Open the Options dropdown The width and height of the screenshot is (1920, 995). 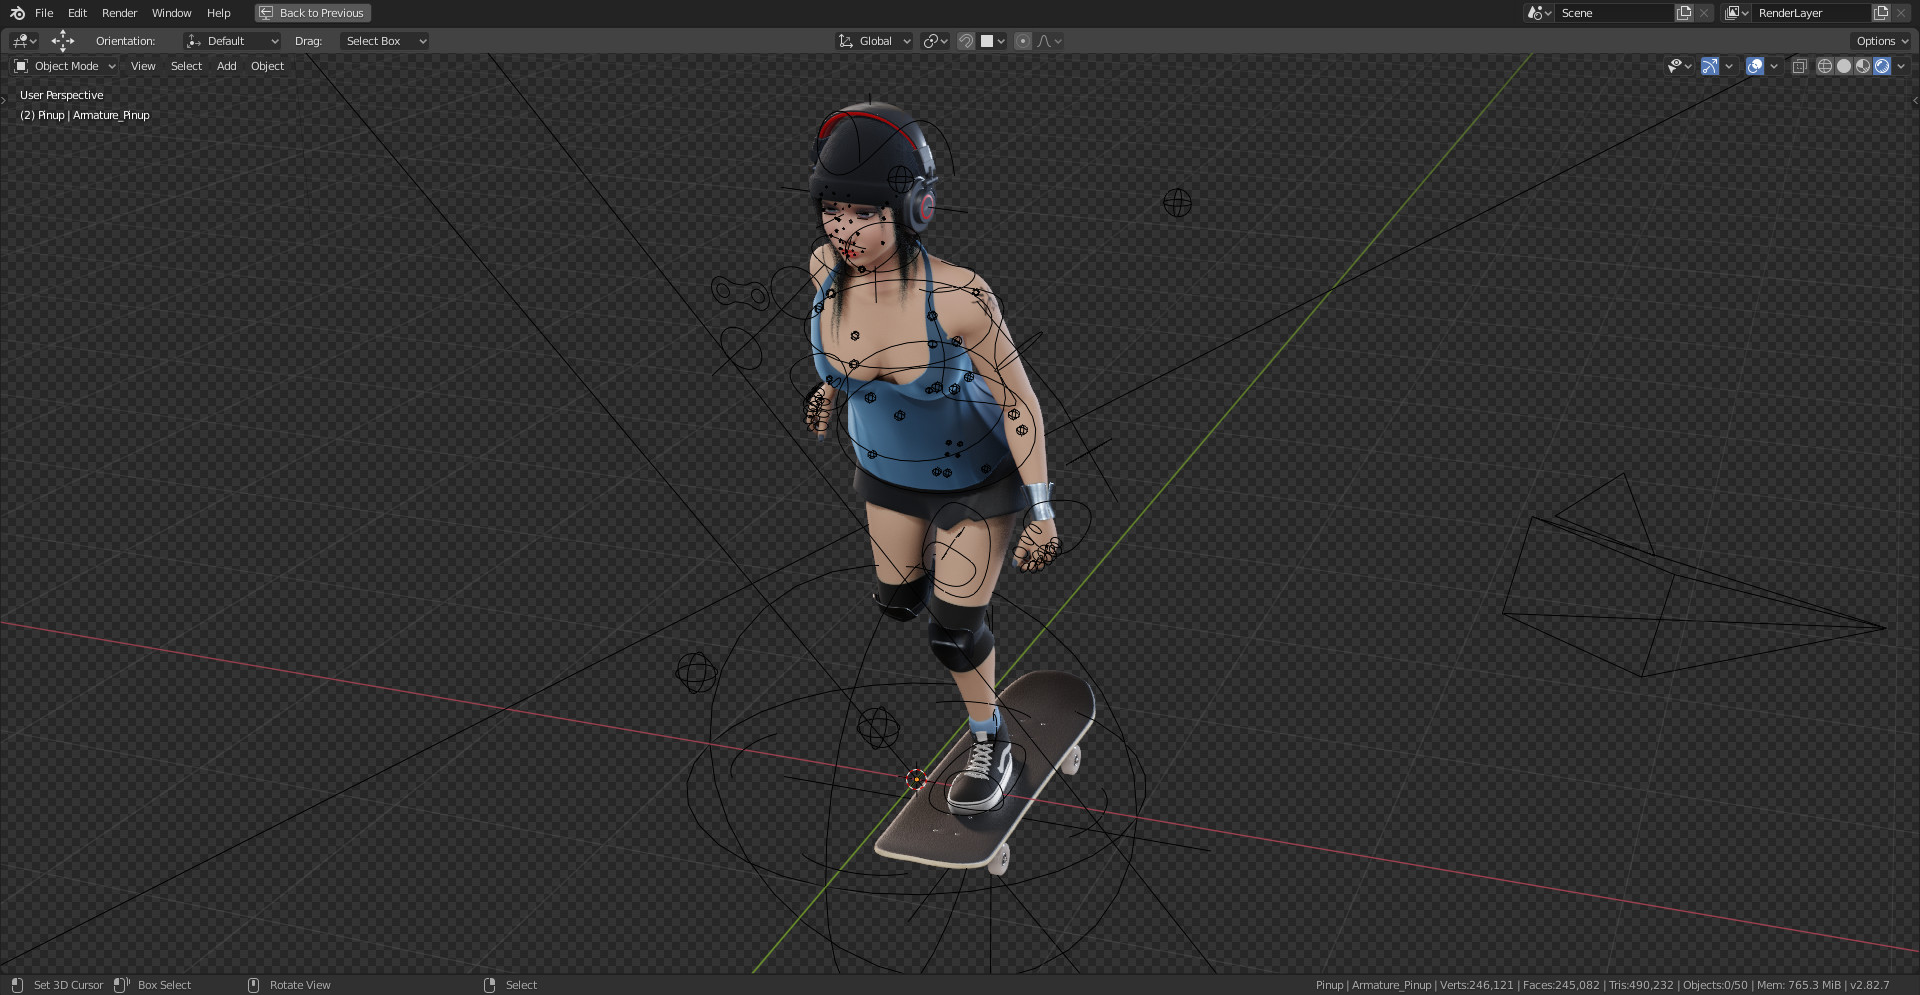pos(1881,41)
